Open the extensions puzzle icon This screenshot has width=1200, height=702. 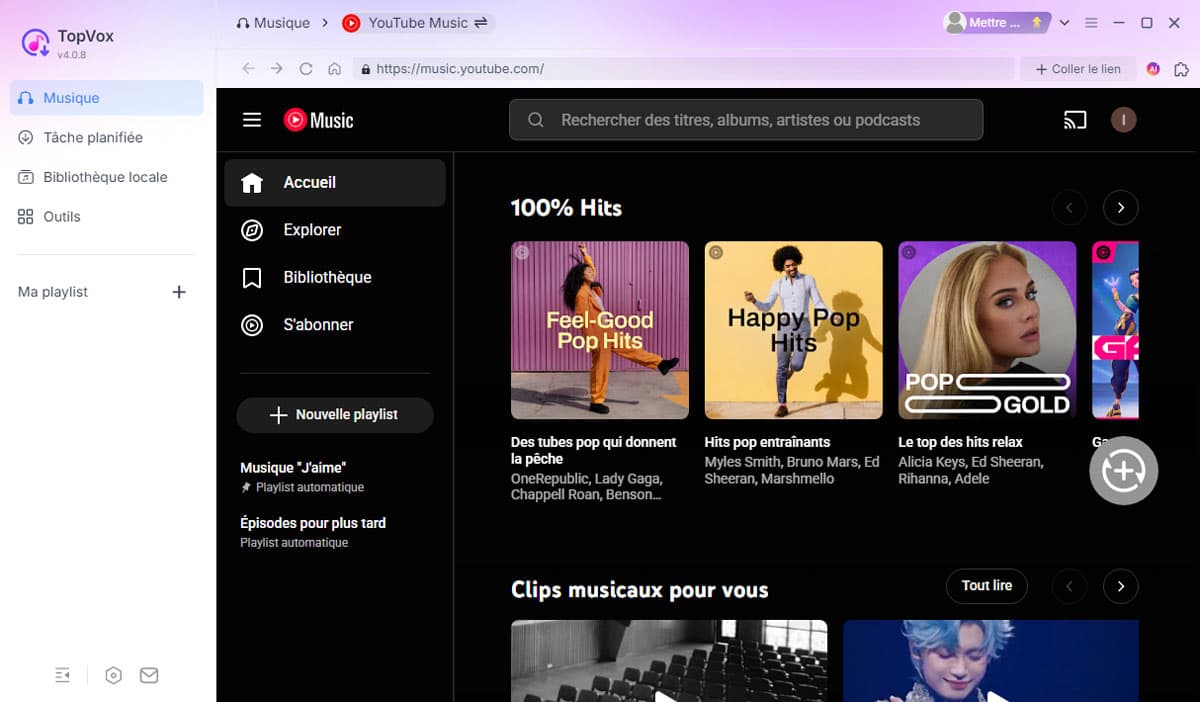coord(1181,69)
